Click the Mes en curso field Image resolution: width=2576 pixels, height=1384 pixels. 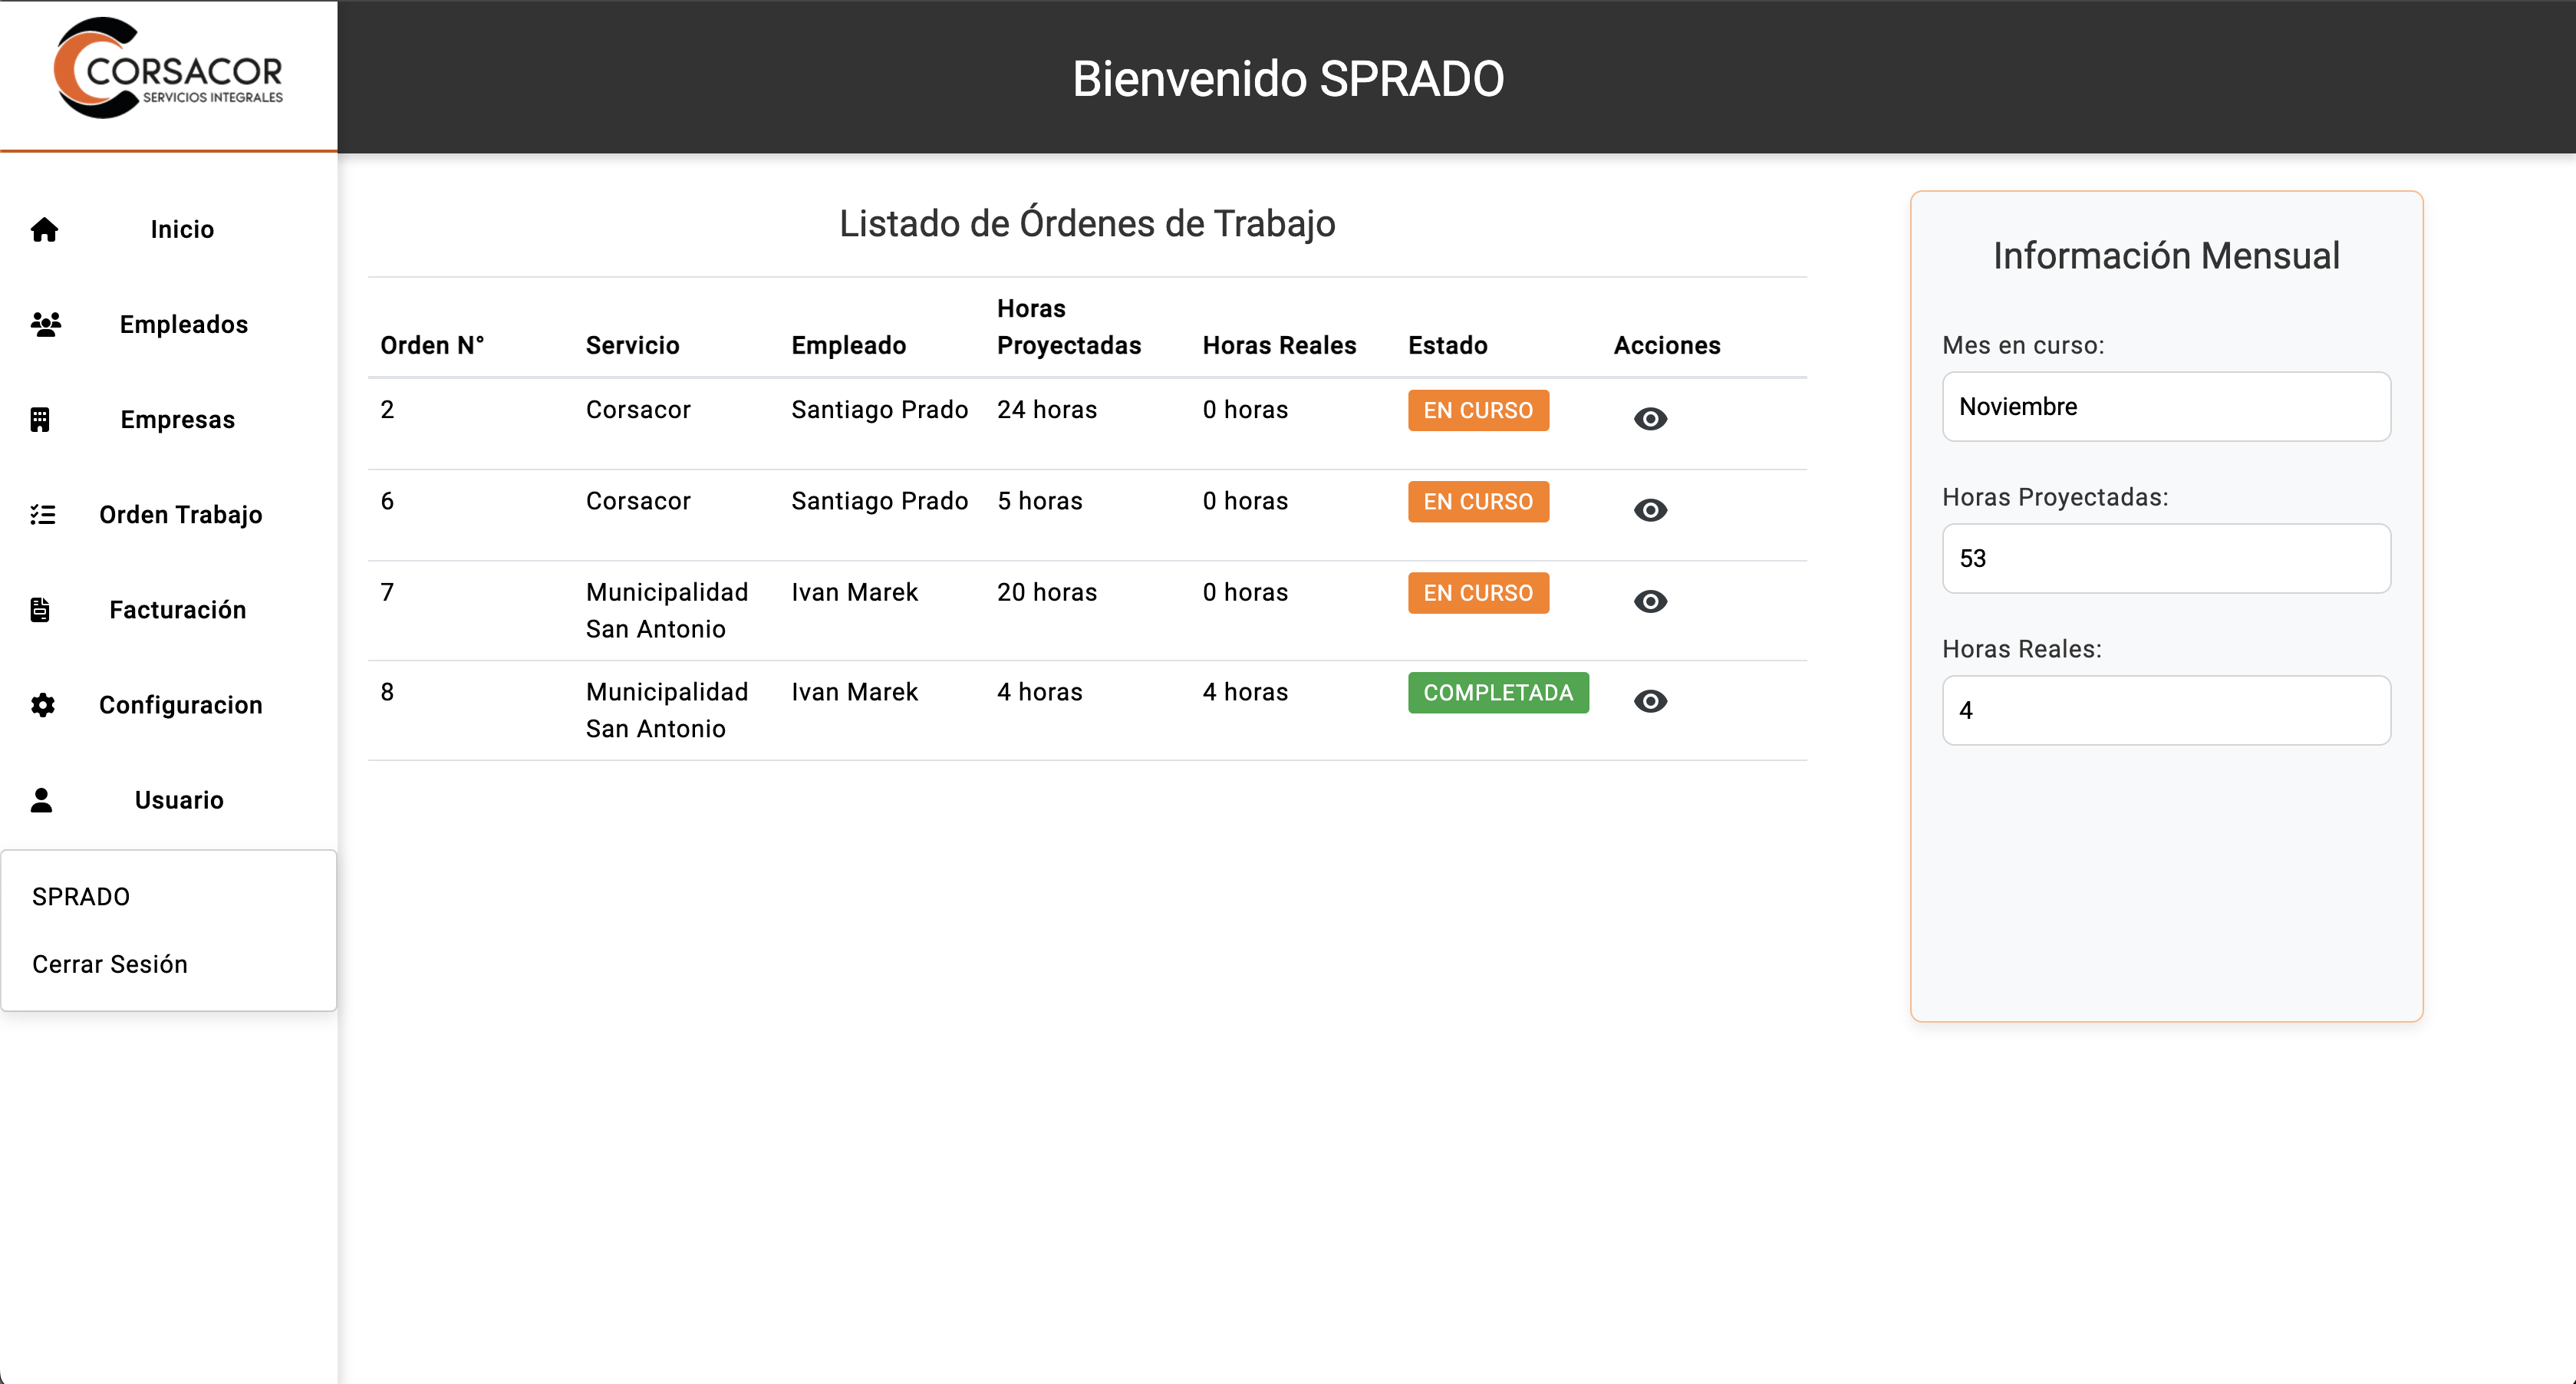[2165, 407]
